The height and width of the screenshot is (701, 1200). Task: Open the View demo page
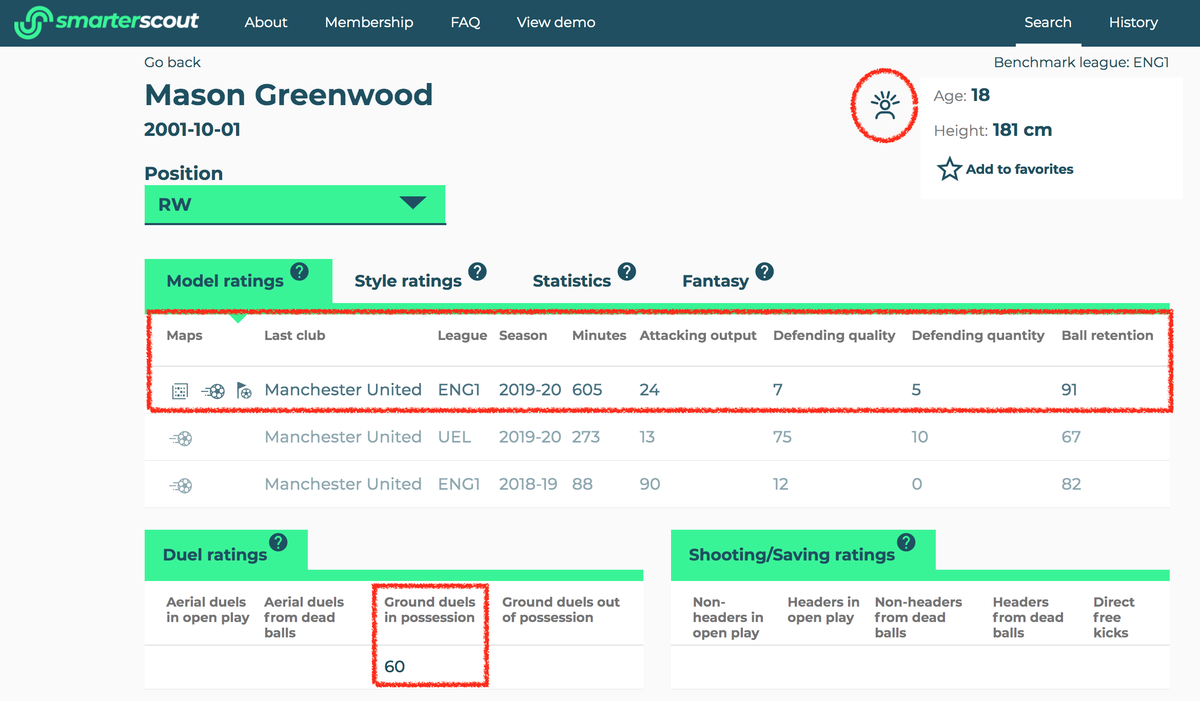click(556, 22)
